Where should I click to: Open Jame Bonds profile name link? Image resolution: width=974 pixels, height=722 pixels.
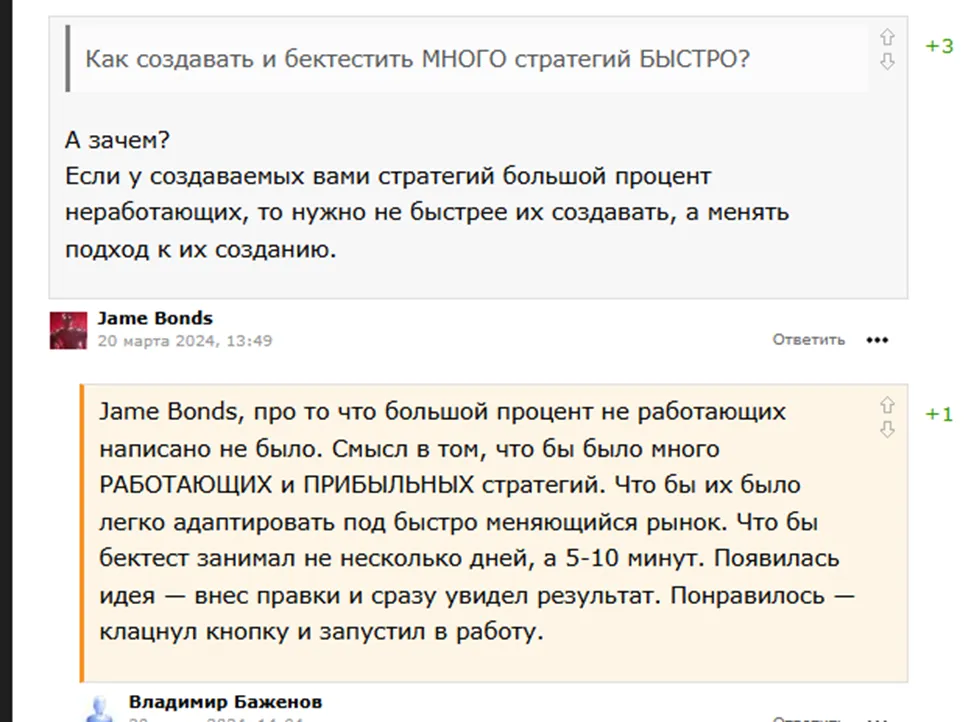pos(155,318)
